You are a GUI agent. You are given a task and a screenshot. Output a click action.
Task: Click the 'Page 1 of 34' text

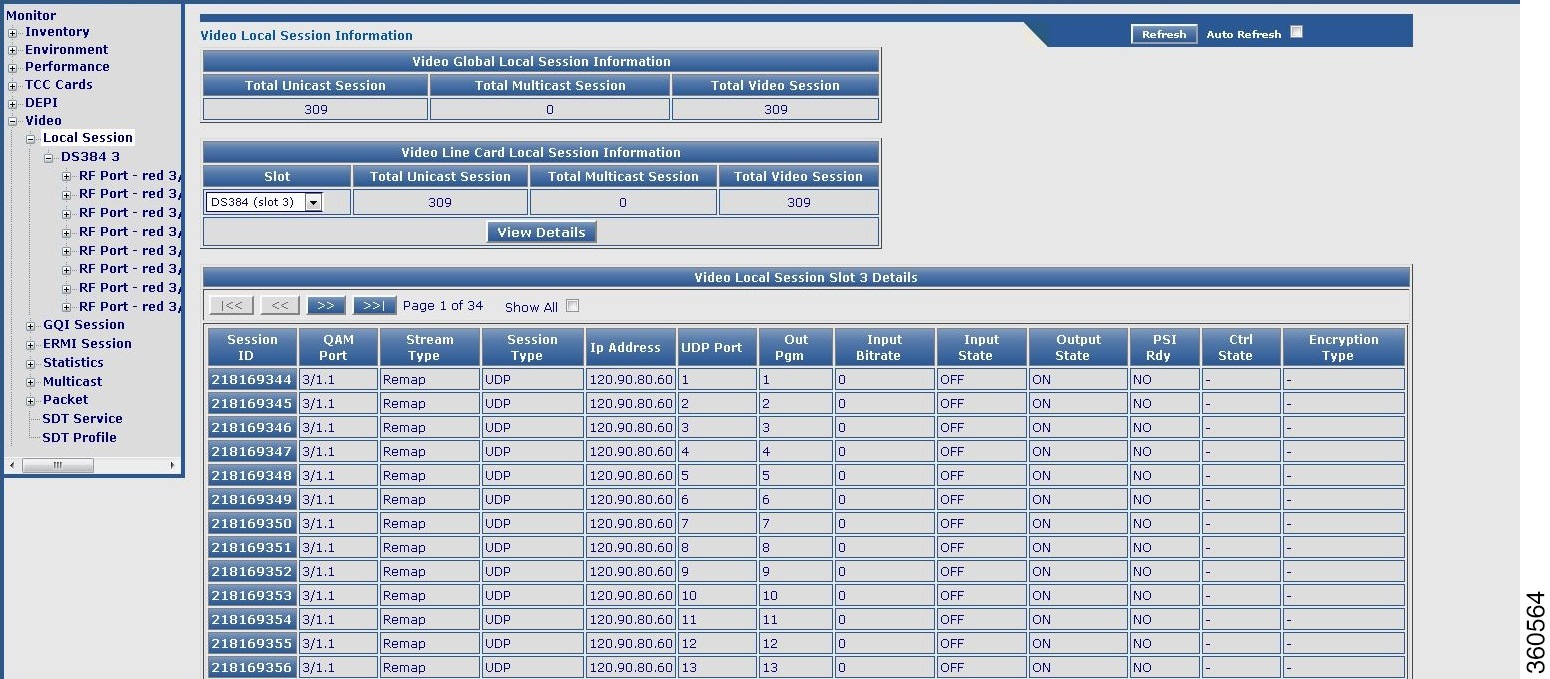coord(443,306)
